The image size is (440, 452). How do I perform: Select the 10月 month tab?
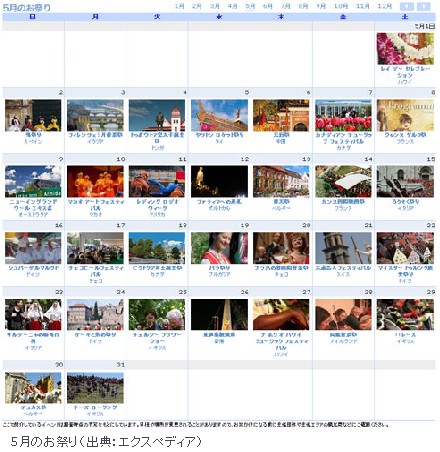(x=341, y=6)
